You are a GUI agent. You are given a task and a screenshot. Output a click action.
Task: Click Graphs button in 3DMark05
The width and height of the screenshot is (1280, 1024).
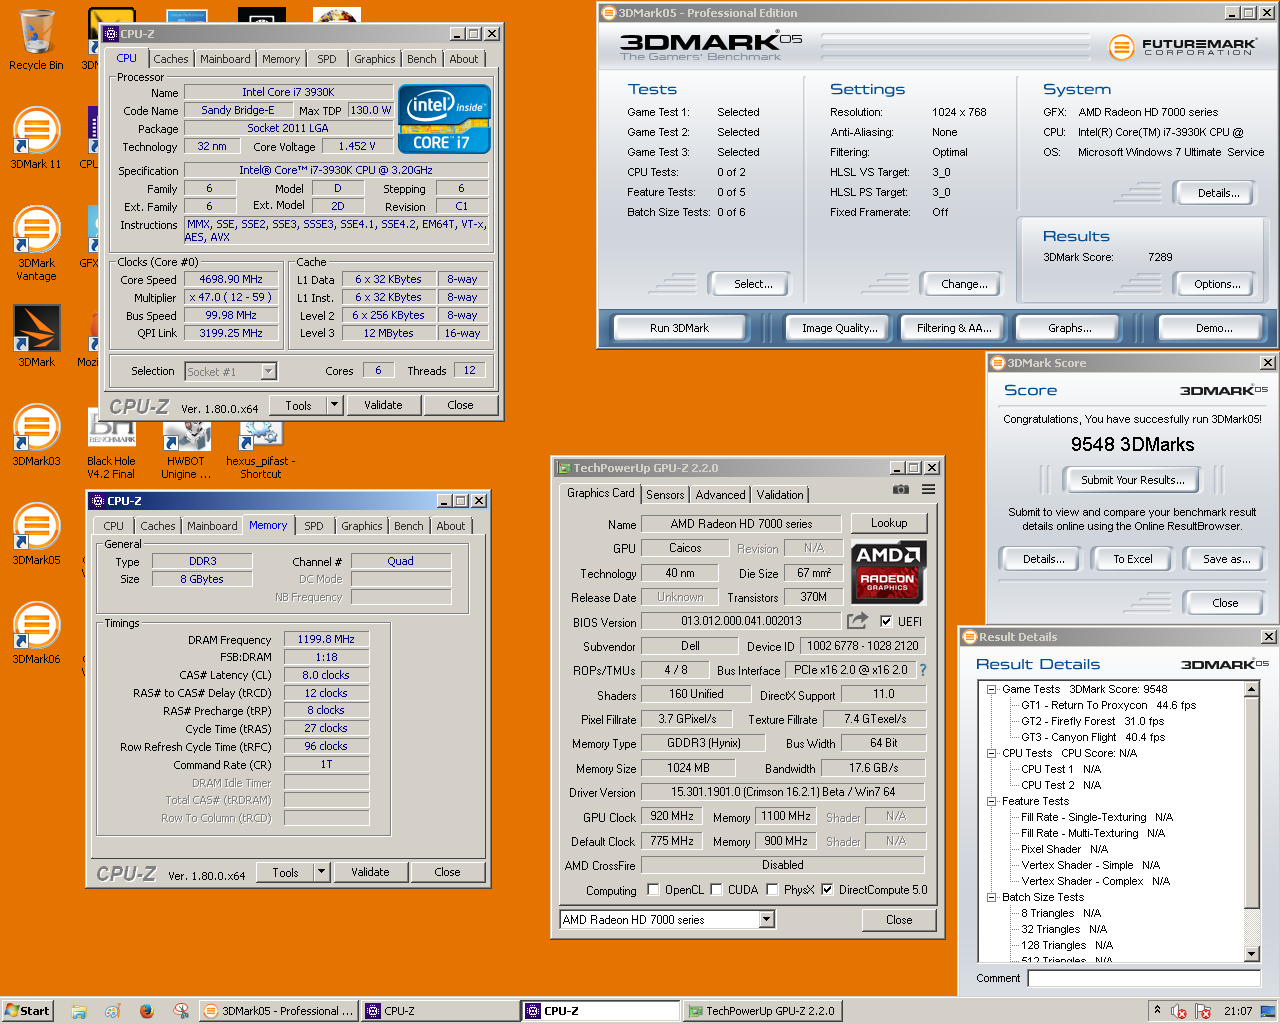coord(1070,328)
